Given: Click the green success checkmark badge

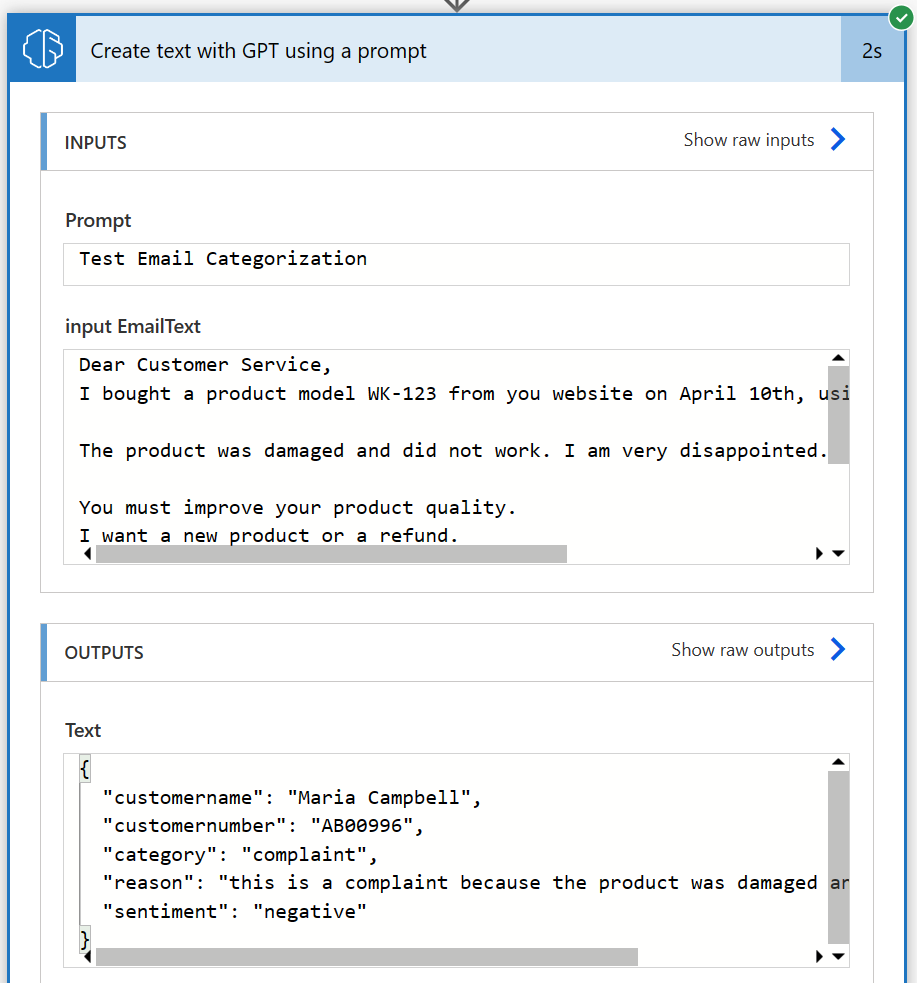Looking at the screenshot, I should click(x=901, y=18).
